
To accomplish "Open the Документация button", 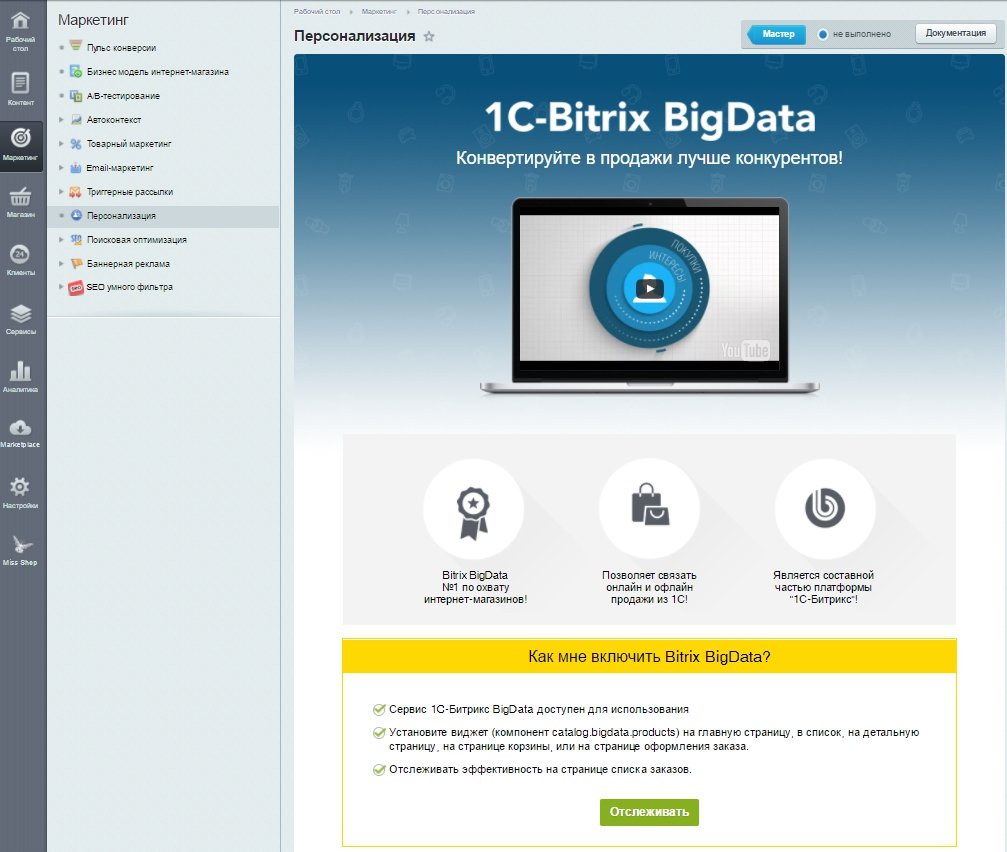I will (956, 33).
